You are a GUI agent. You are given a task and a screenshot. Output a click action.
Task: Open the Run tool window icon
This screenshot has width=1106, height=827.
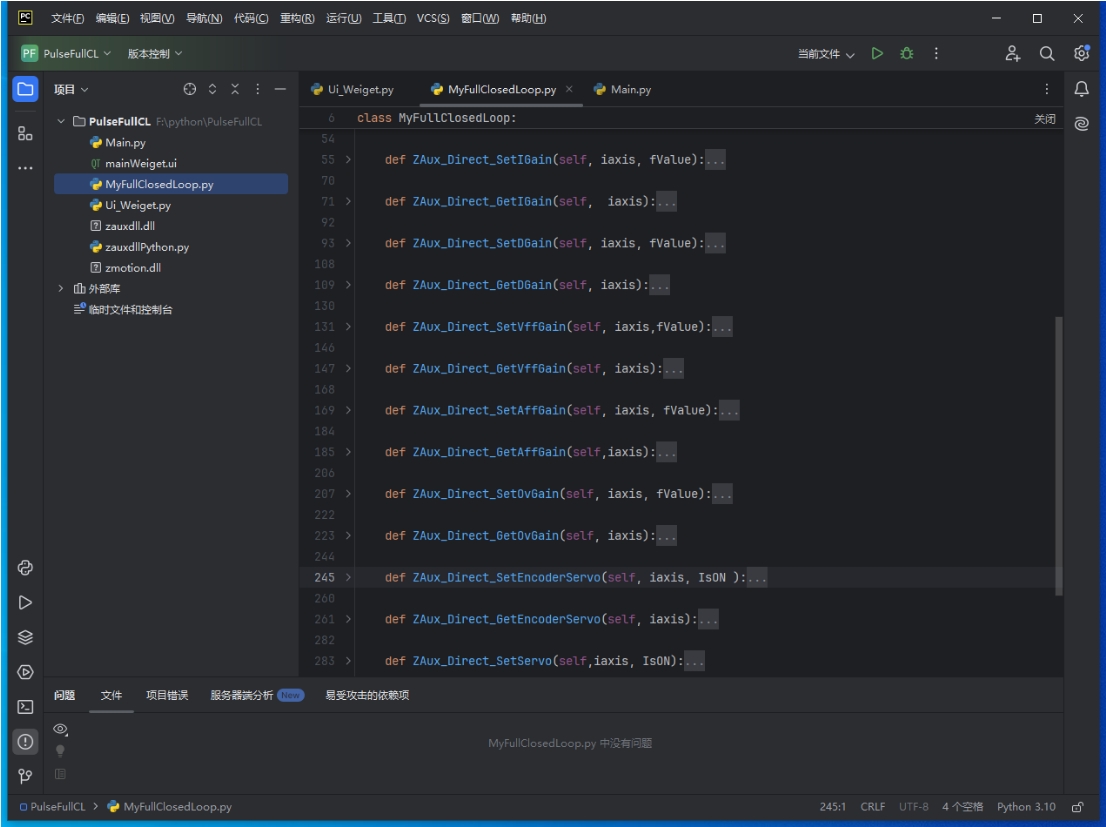click(25, 603)
